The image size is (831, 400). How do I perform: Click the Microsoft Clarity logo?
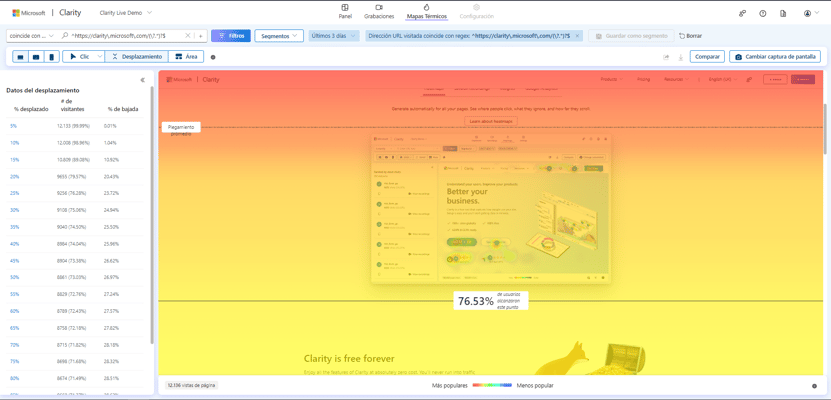(x=47, y=13)
